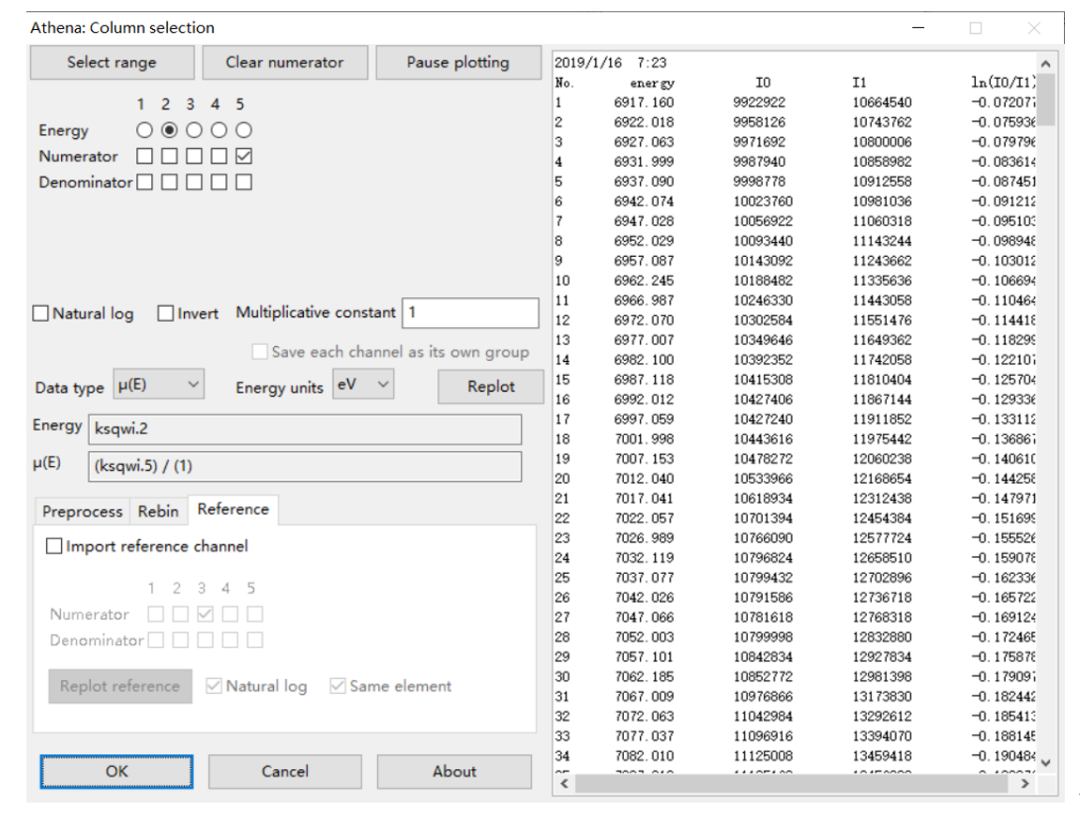This screenshot has height=814, width=1080.
Task: Select Energy column 3 radio button
Action: coord(196,130)
